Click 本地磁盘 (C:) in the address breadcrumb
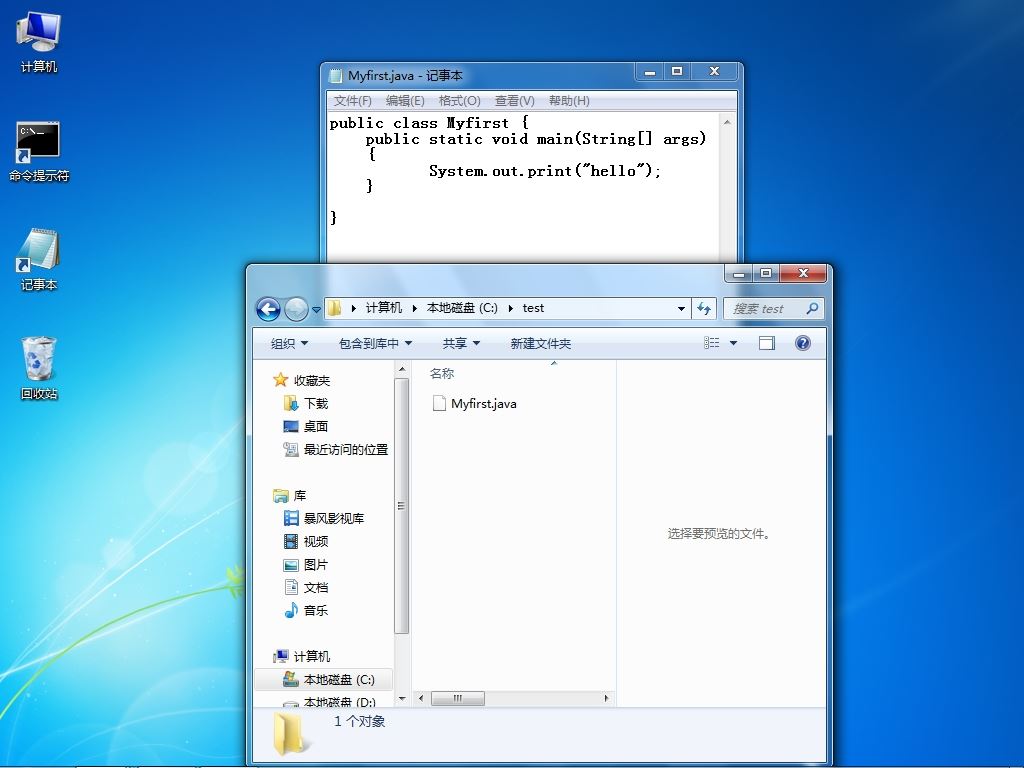The image size is (1024, 768). click(462, 308)
